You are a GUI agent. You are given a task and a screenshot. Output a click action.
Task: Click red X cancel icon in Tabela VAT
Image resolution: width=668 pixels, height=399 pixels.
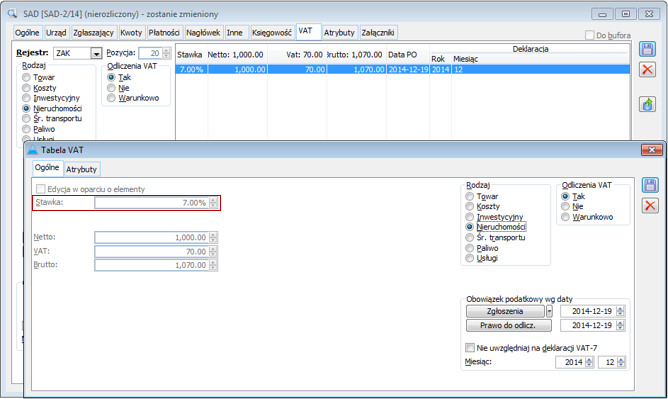pyautogui.click(x=650, y=206)
